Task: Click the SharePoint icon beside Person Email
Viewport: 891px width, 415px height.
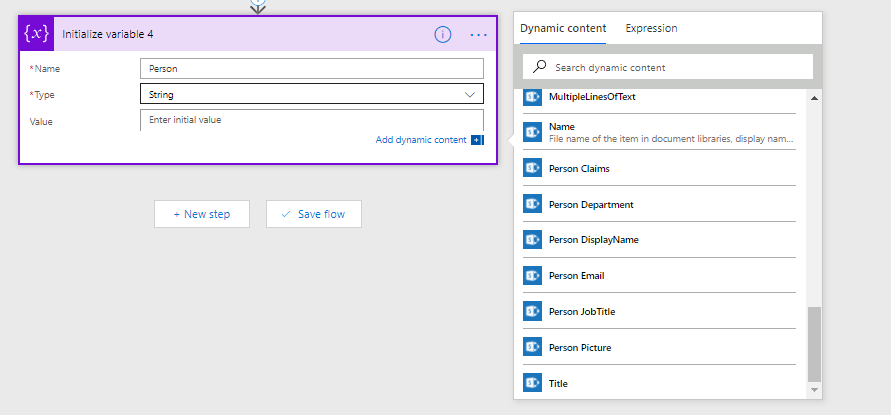Action: (x=532, y=275)
